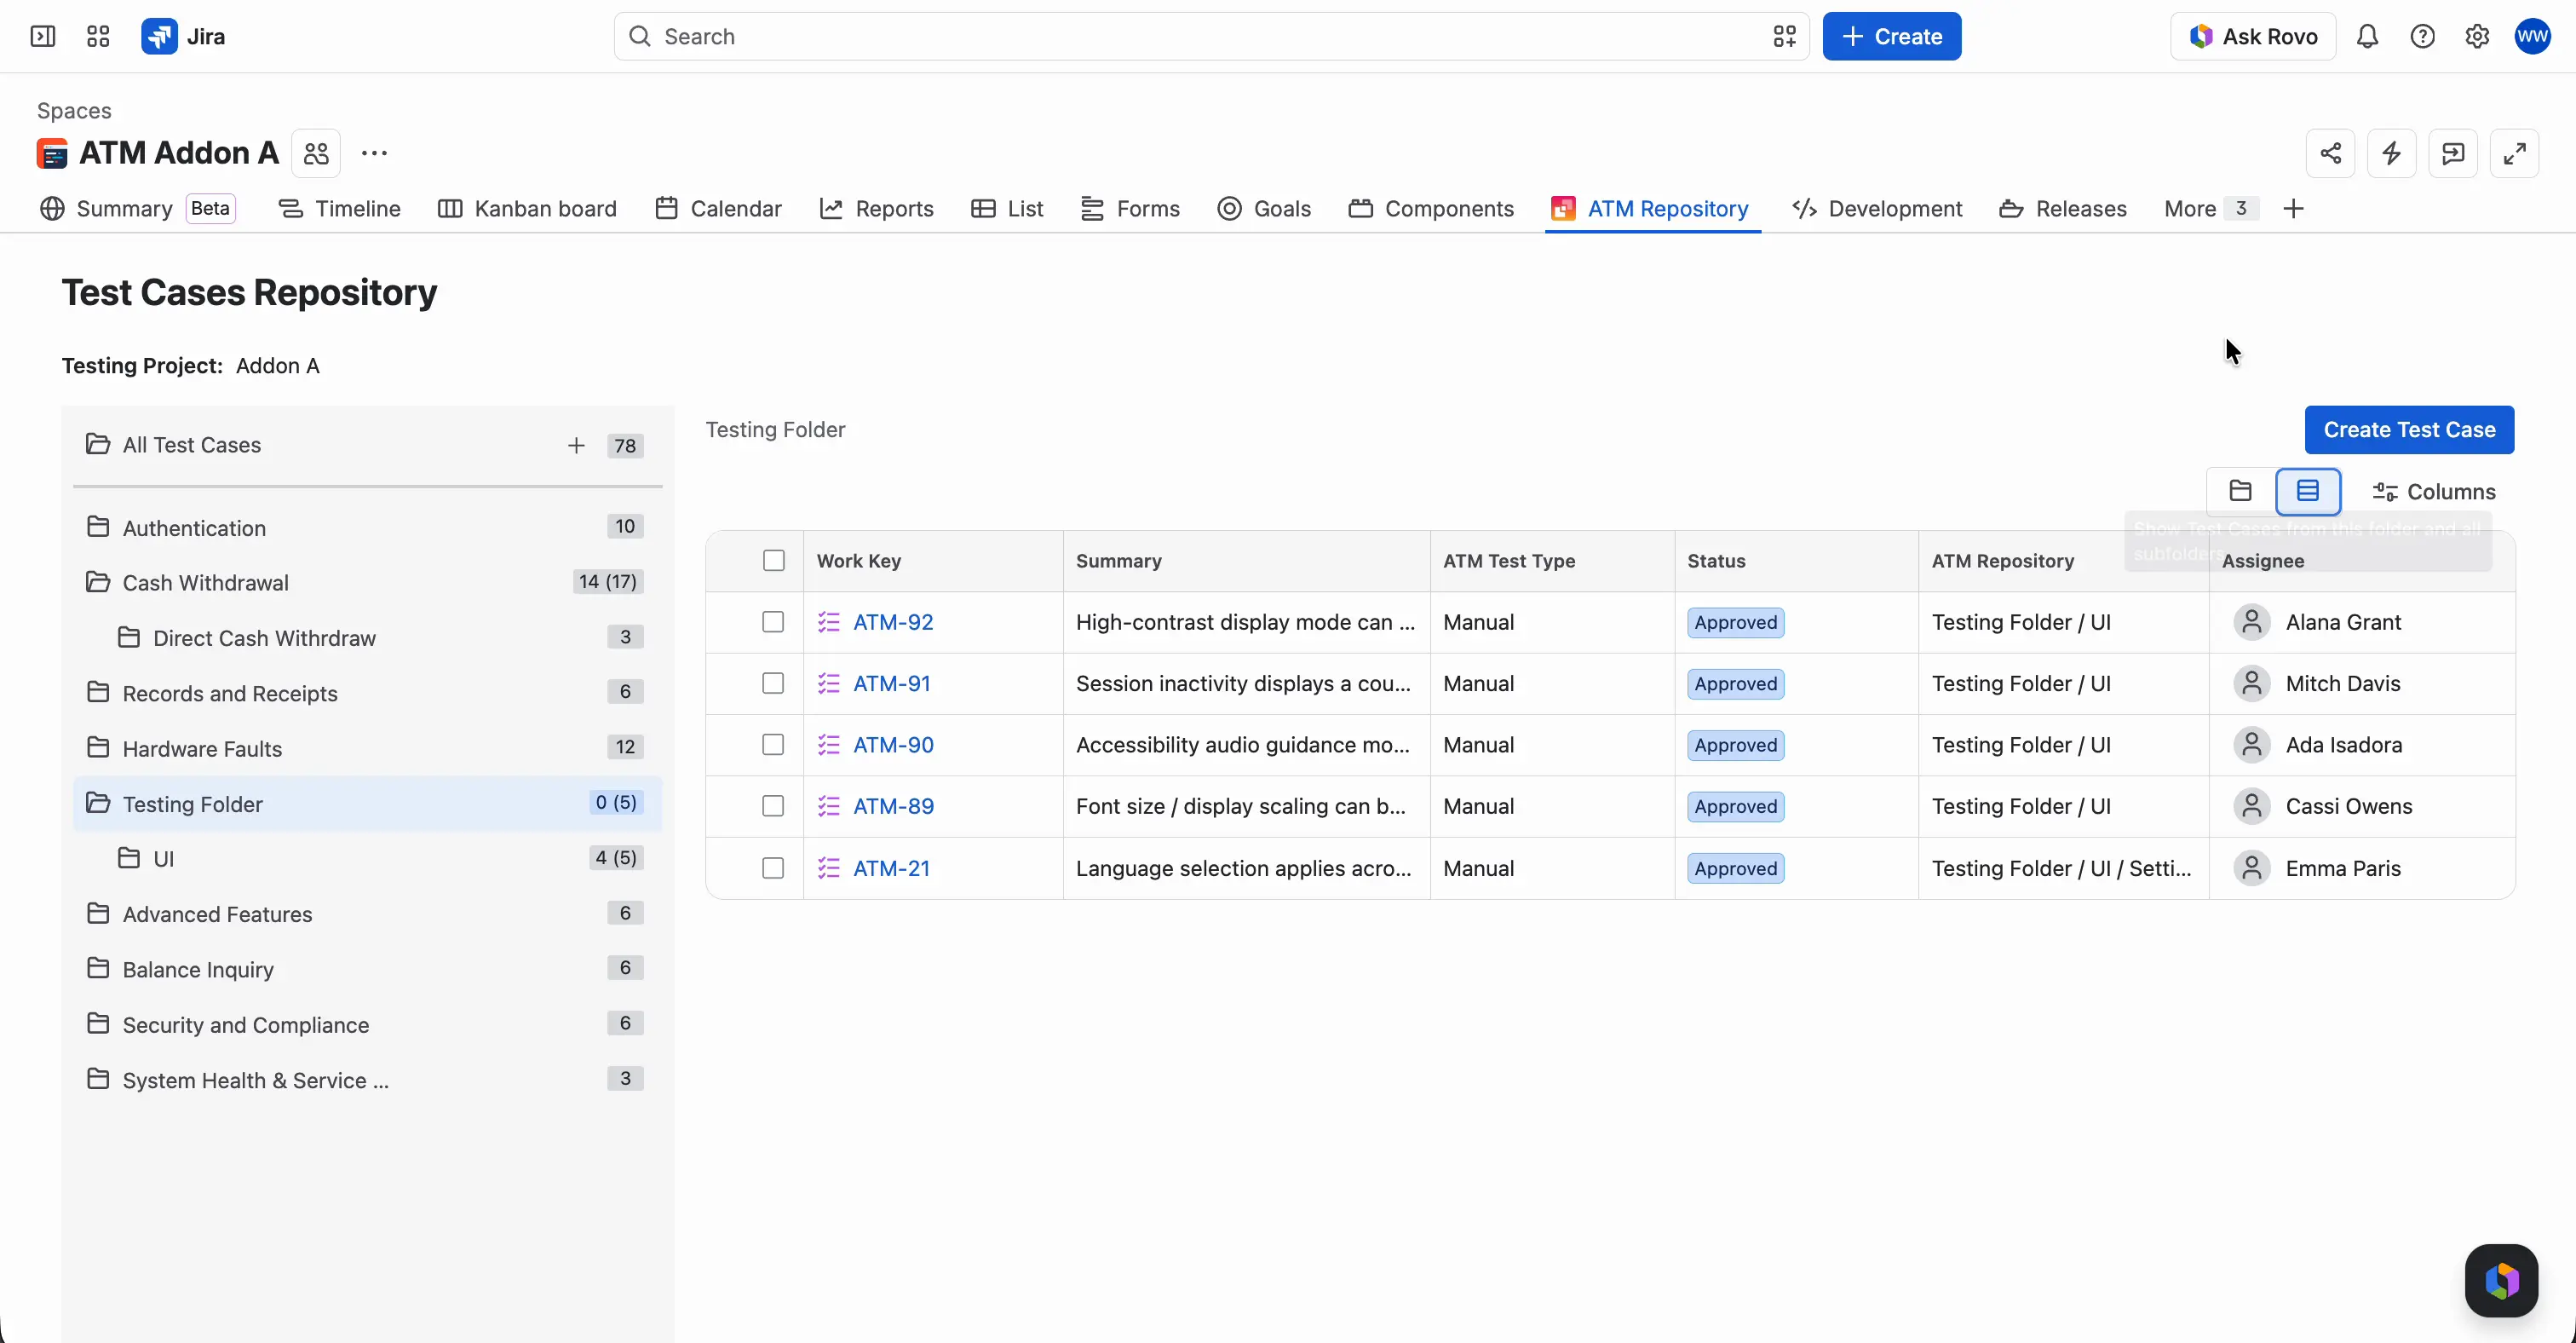This screenshot has width=2576, height=1343.
Task: Click the Jira logo
Action: pyautogui.click(x=183, y=37)
